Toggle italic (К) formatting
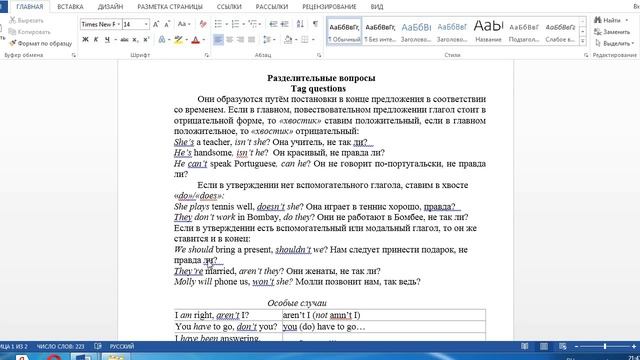 (x=96, y=40)
